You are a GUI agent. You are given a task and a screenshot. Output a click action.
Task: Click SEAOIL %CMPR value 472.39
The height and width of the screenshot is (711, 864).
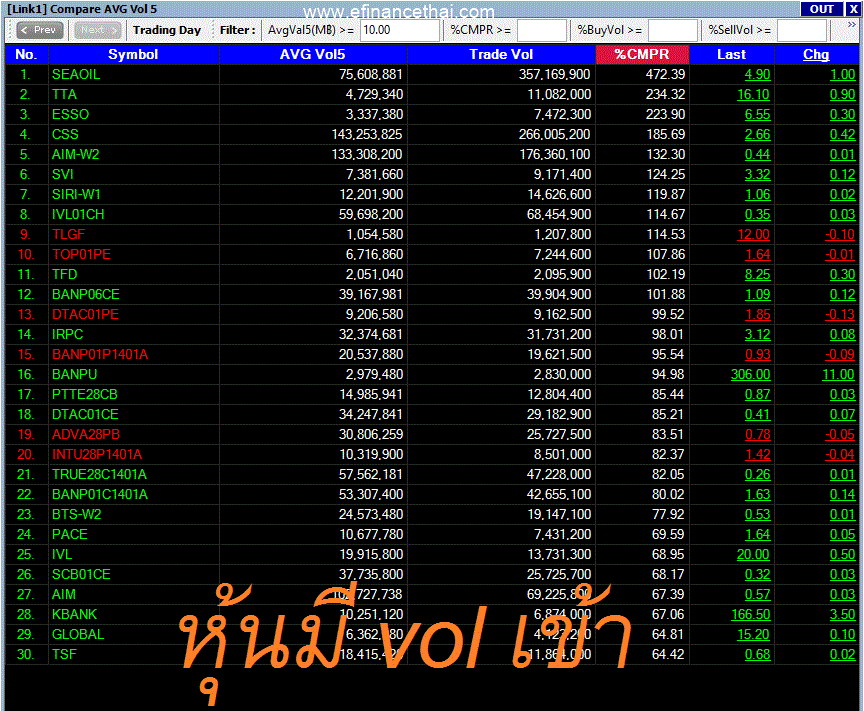click(666, 74)
